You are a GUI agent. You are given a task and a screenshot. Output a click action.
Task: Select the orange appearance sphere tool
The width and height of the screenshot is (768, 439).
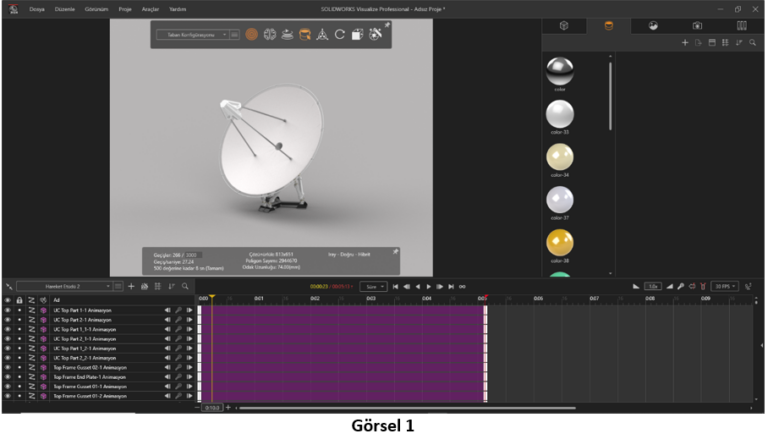tap(251, 34)
